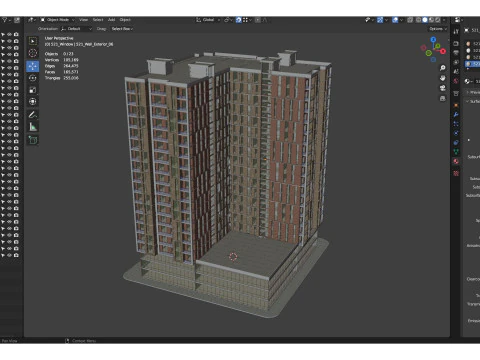Click the red X axis gizmo ball

[443, 51]
